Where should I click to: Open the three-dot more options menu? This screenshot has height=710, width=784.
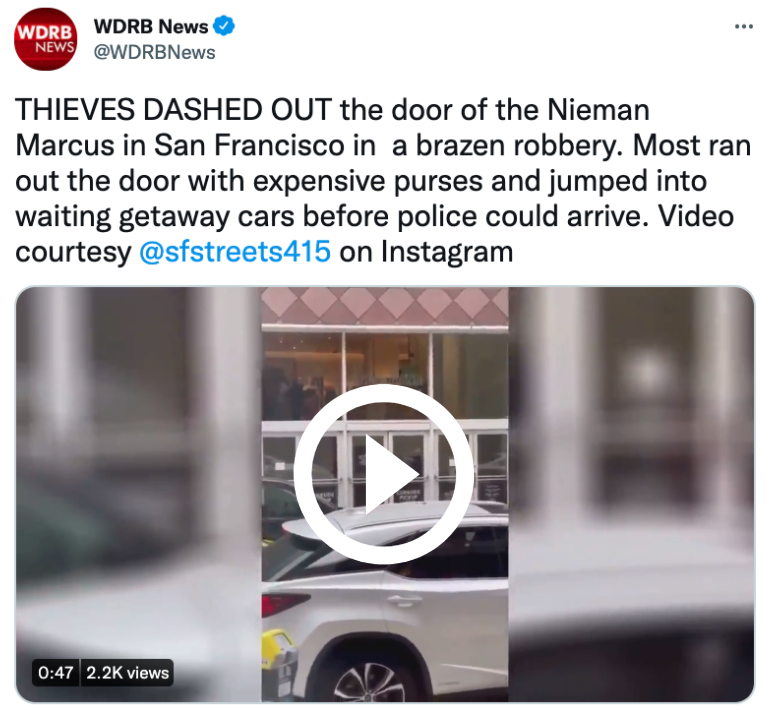tap(744, 26)
